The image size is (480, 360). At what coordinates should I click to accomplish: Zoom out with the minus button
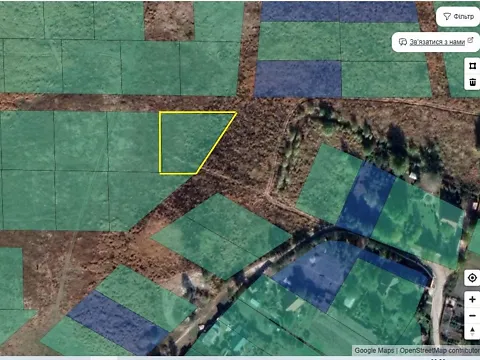[472, 315]
